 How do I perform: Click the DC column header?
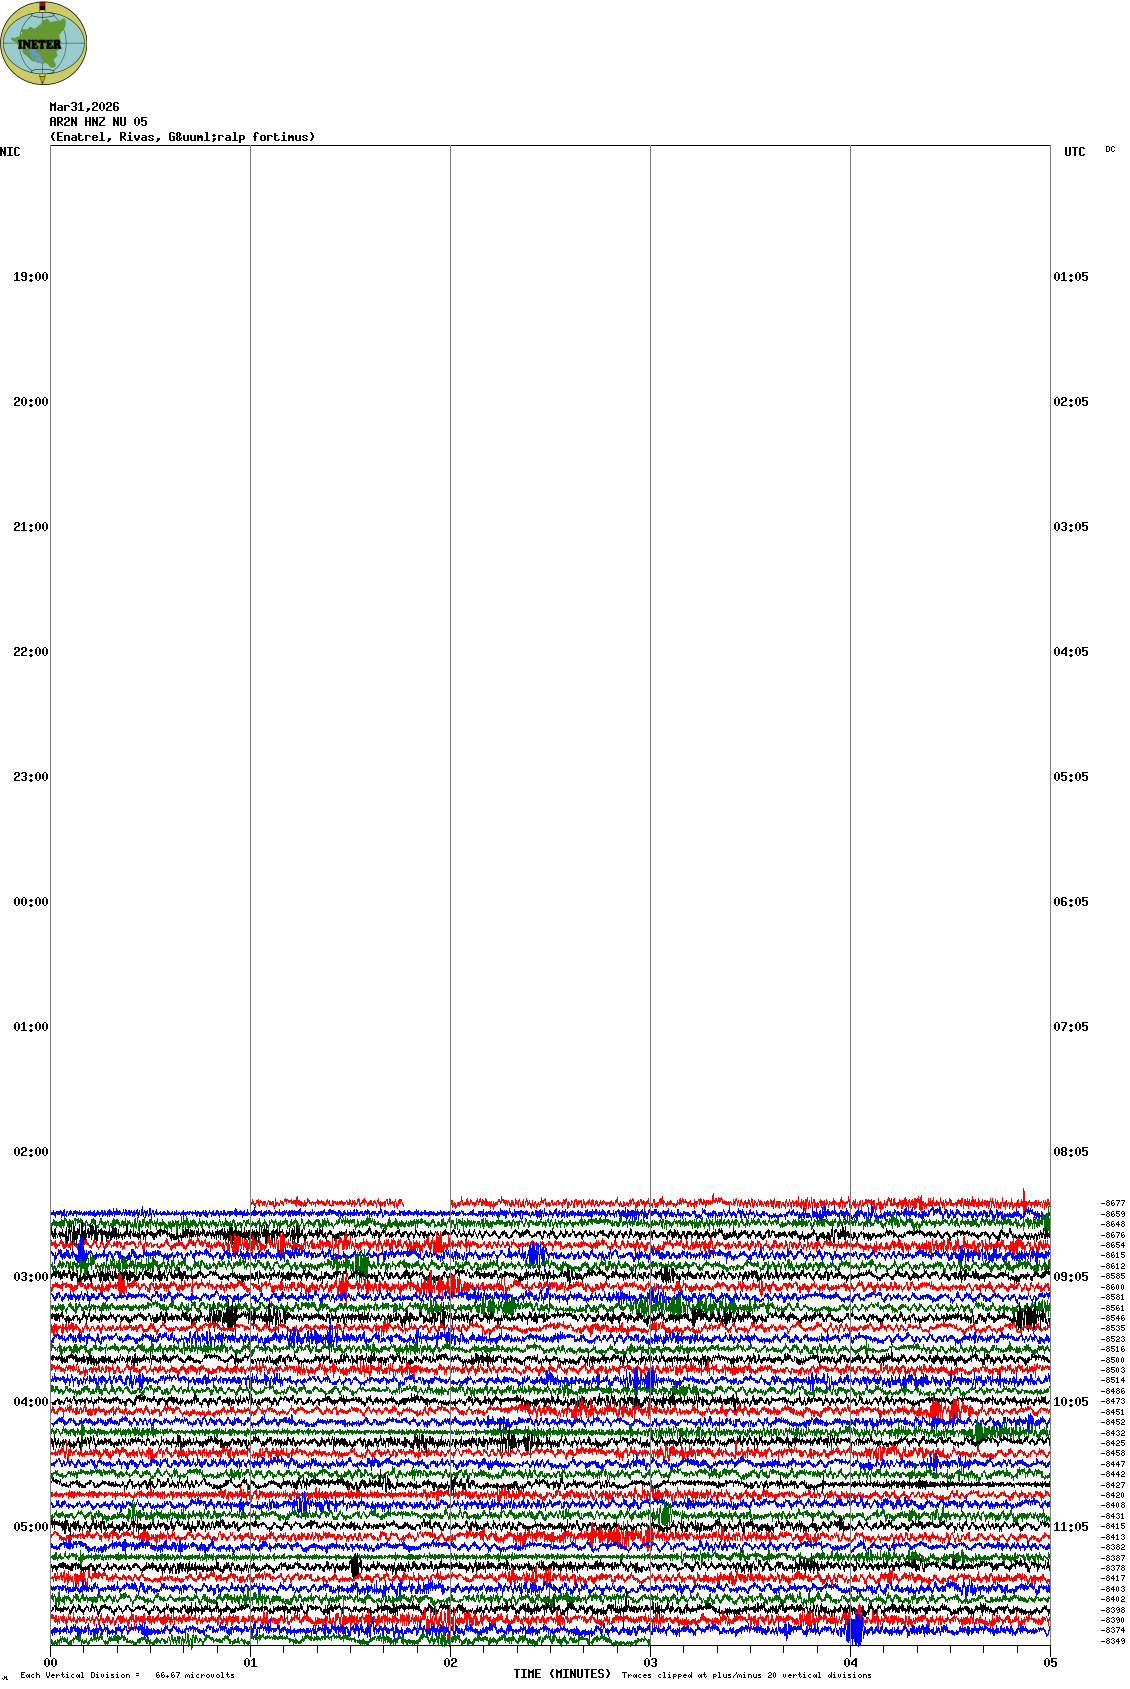click(x=1110, y=150)
